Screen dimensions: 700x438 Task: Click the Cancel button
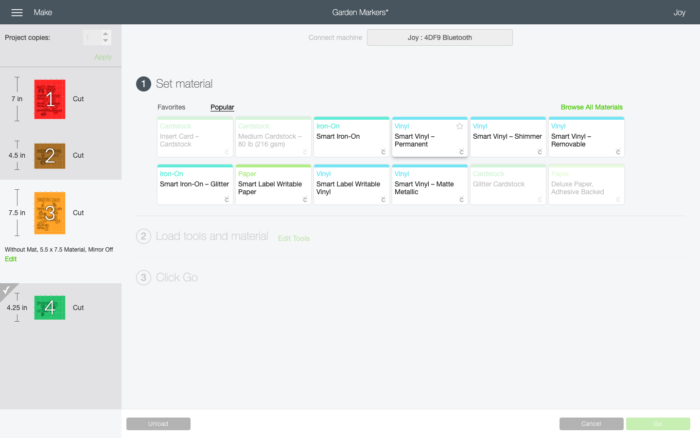click(x=592, y=424)
